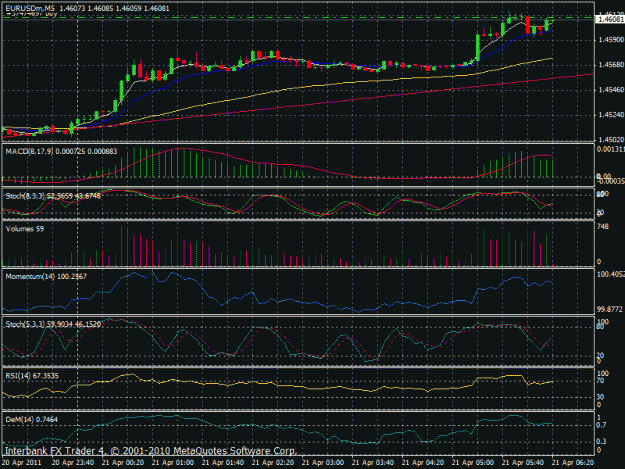
Task: Click the 20 Apr 23:40 time label
Action: [73, 463]
